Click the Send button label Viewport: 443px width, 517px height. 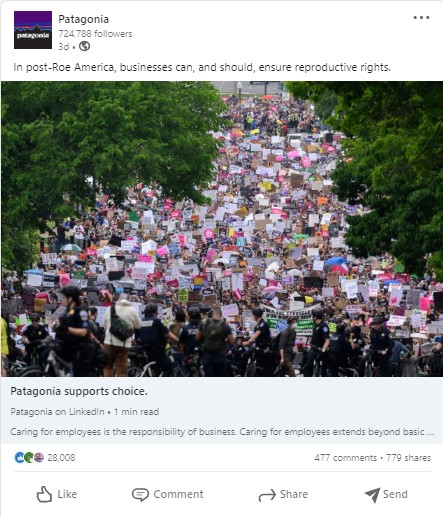395,494
